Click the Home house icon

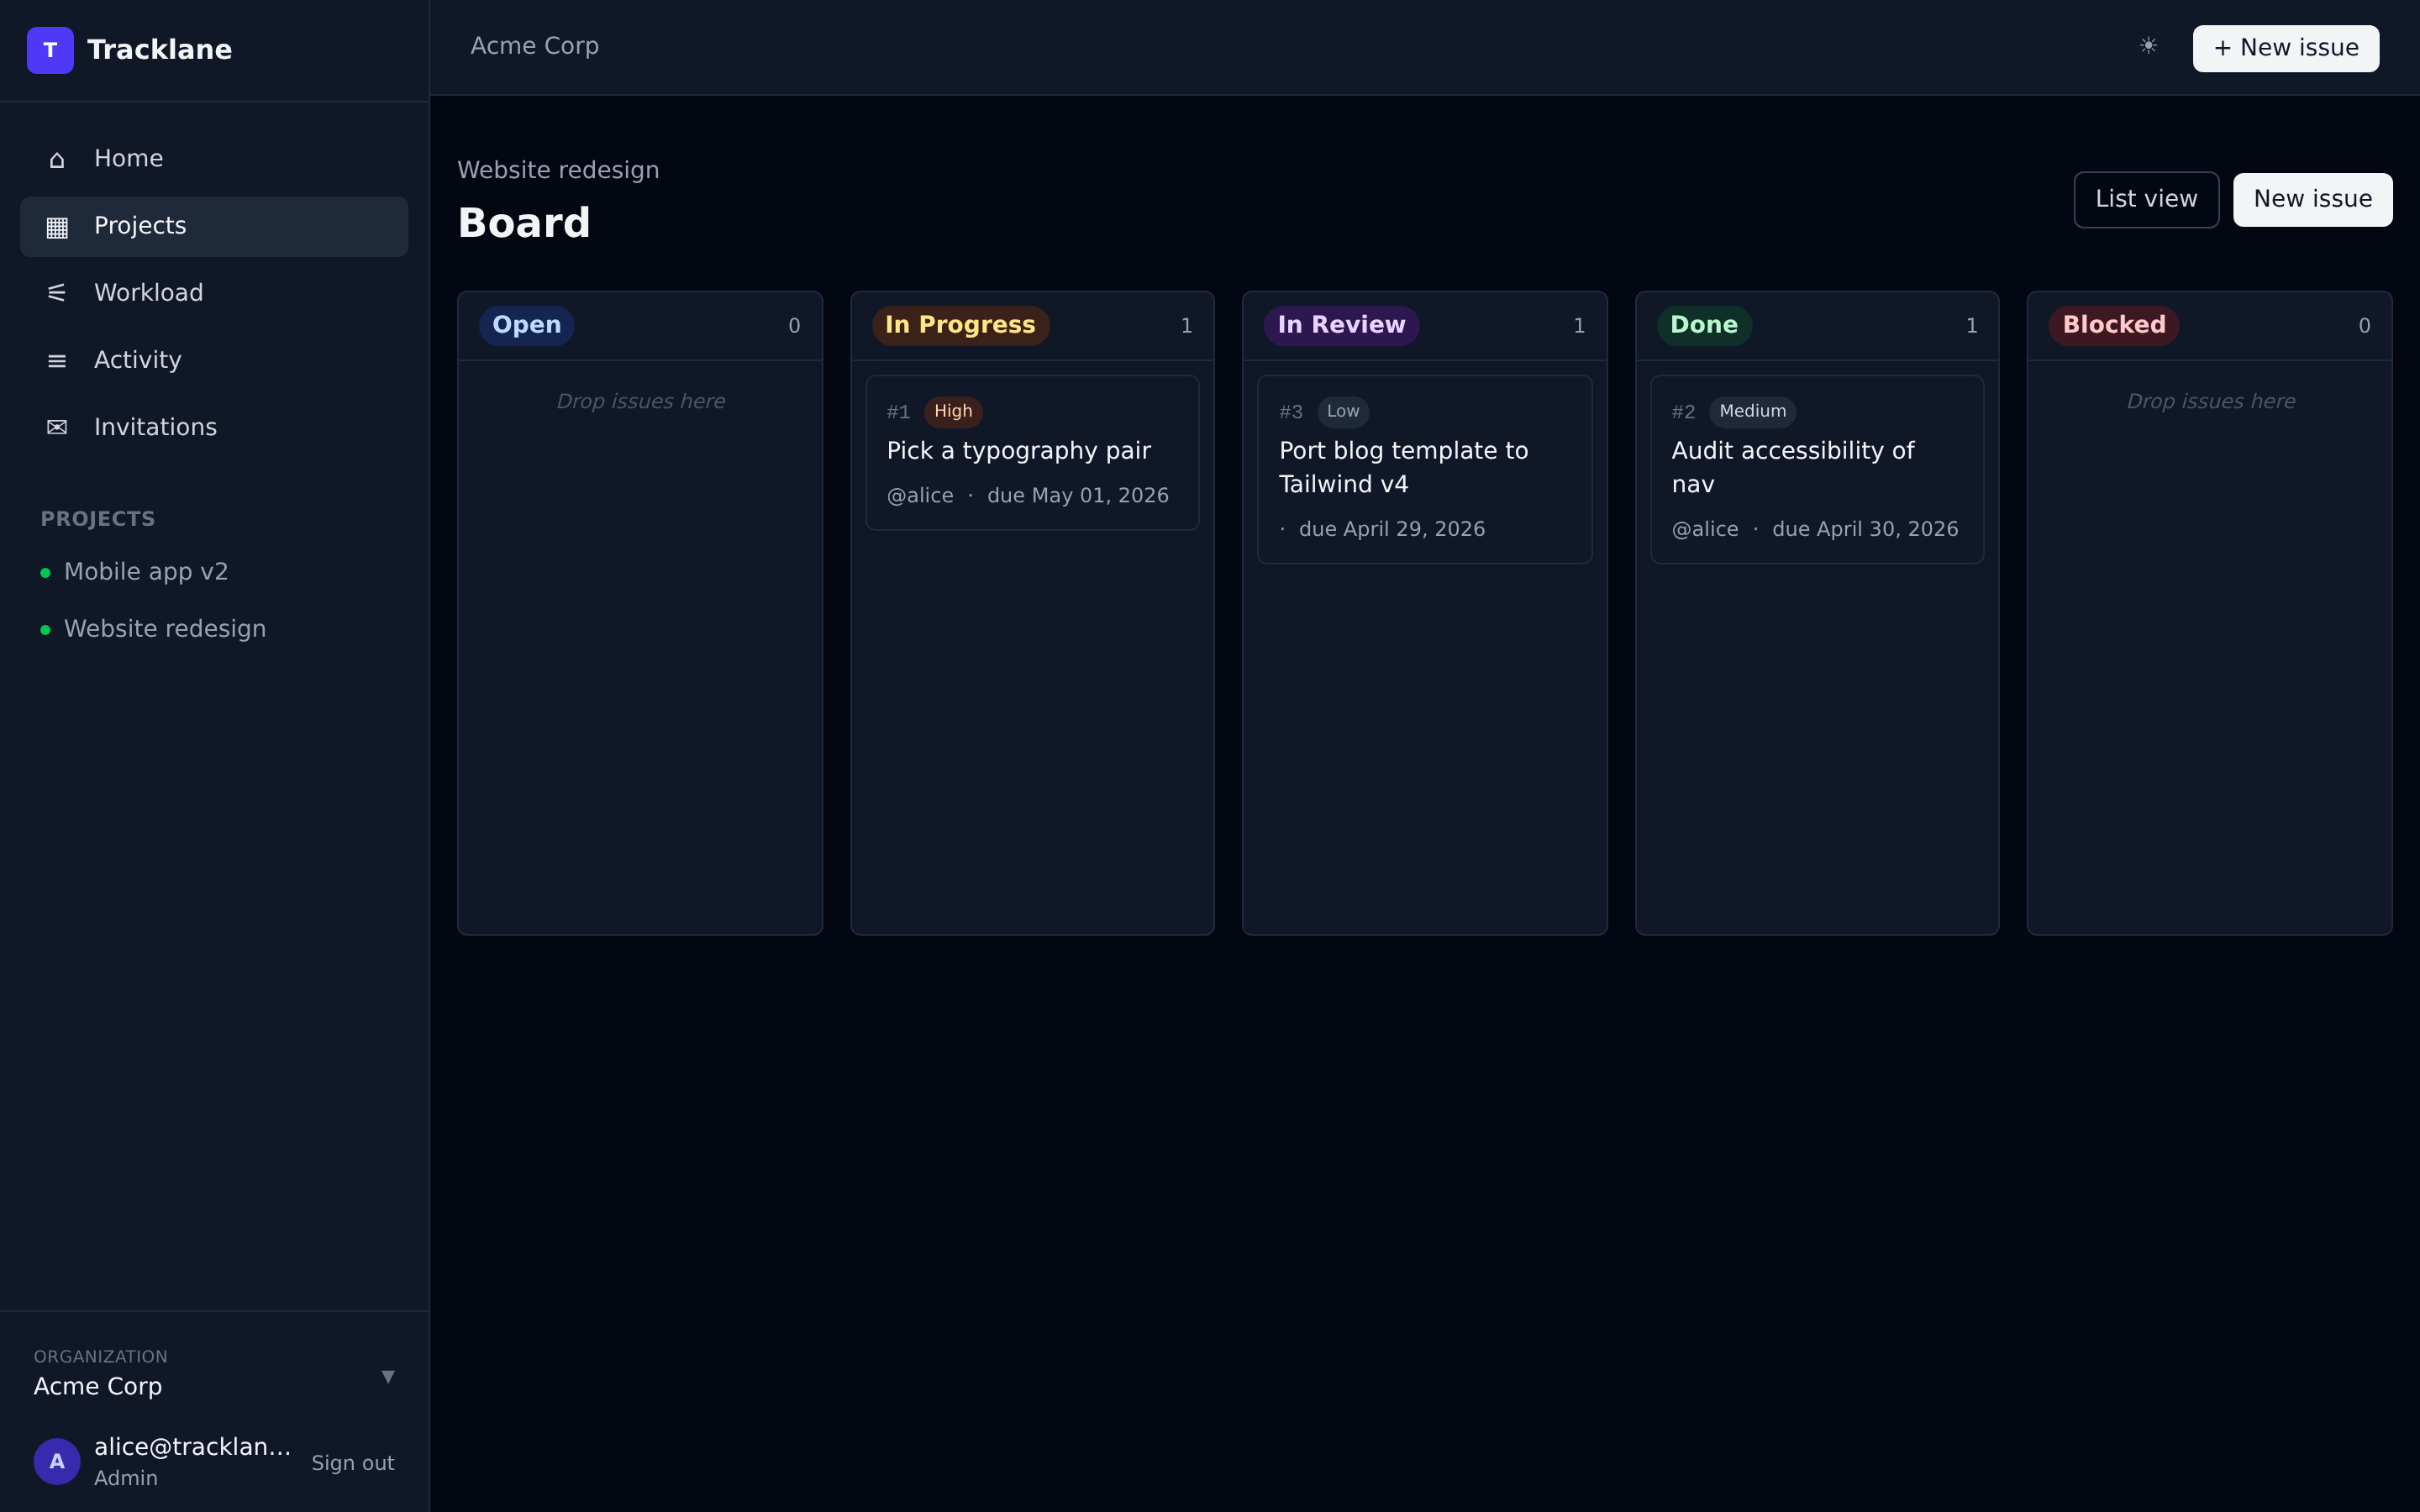(x=57, y=160)
